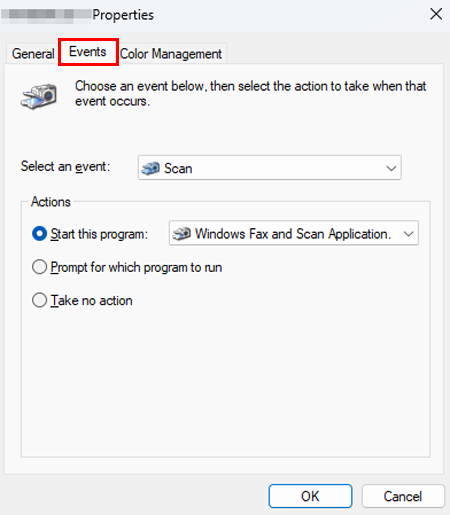Click the Take no action label text
This screenshot has height=515, width=450.
(91, 300)
